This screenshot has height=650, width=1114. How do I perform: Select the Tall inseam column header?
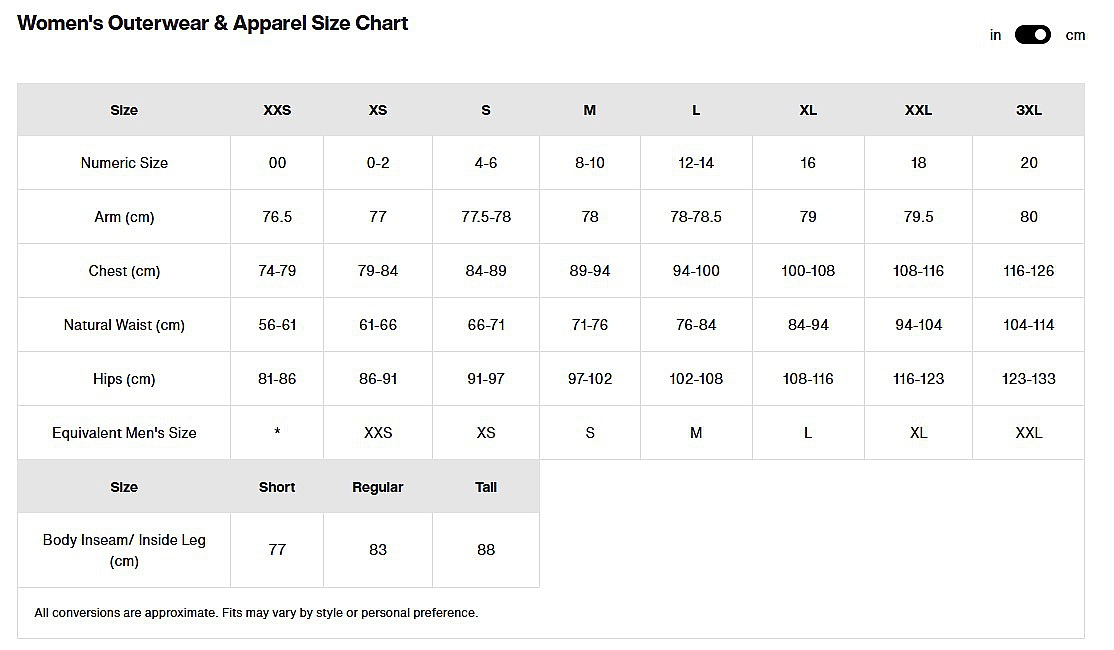(486, 487)
